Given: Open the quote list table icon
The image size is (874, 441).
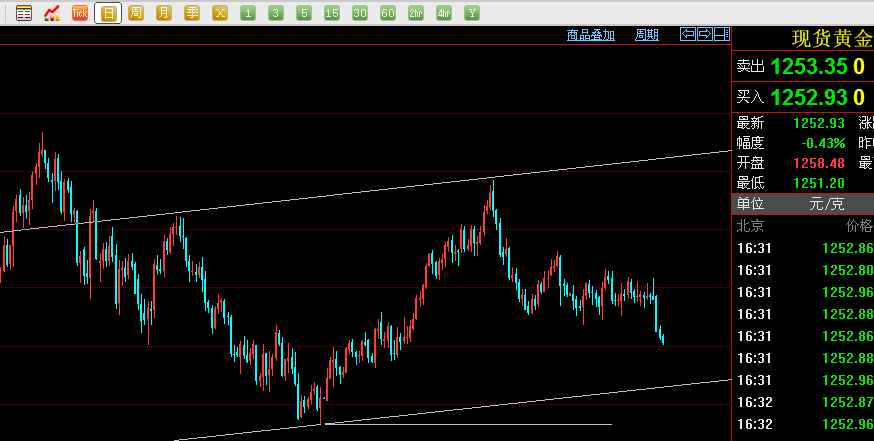Looking at the screenshot, I should [24, 13].
